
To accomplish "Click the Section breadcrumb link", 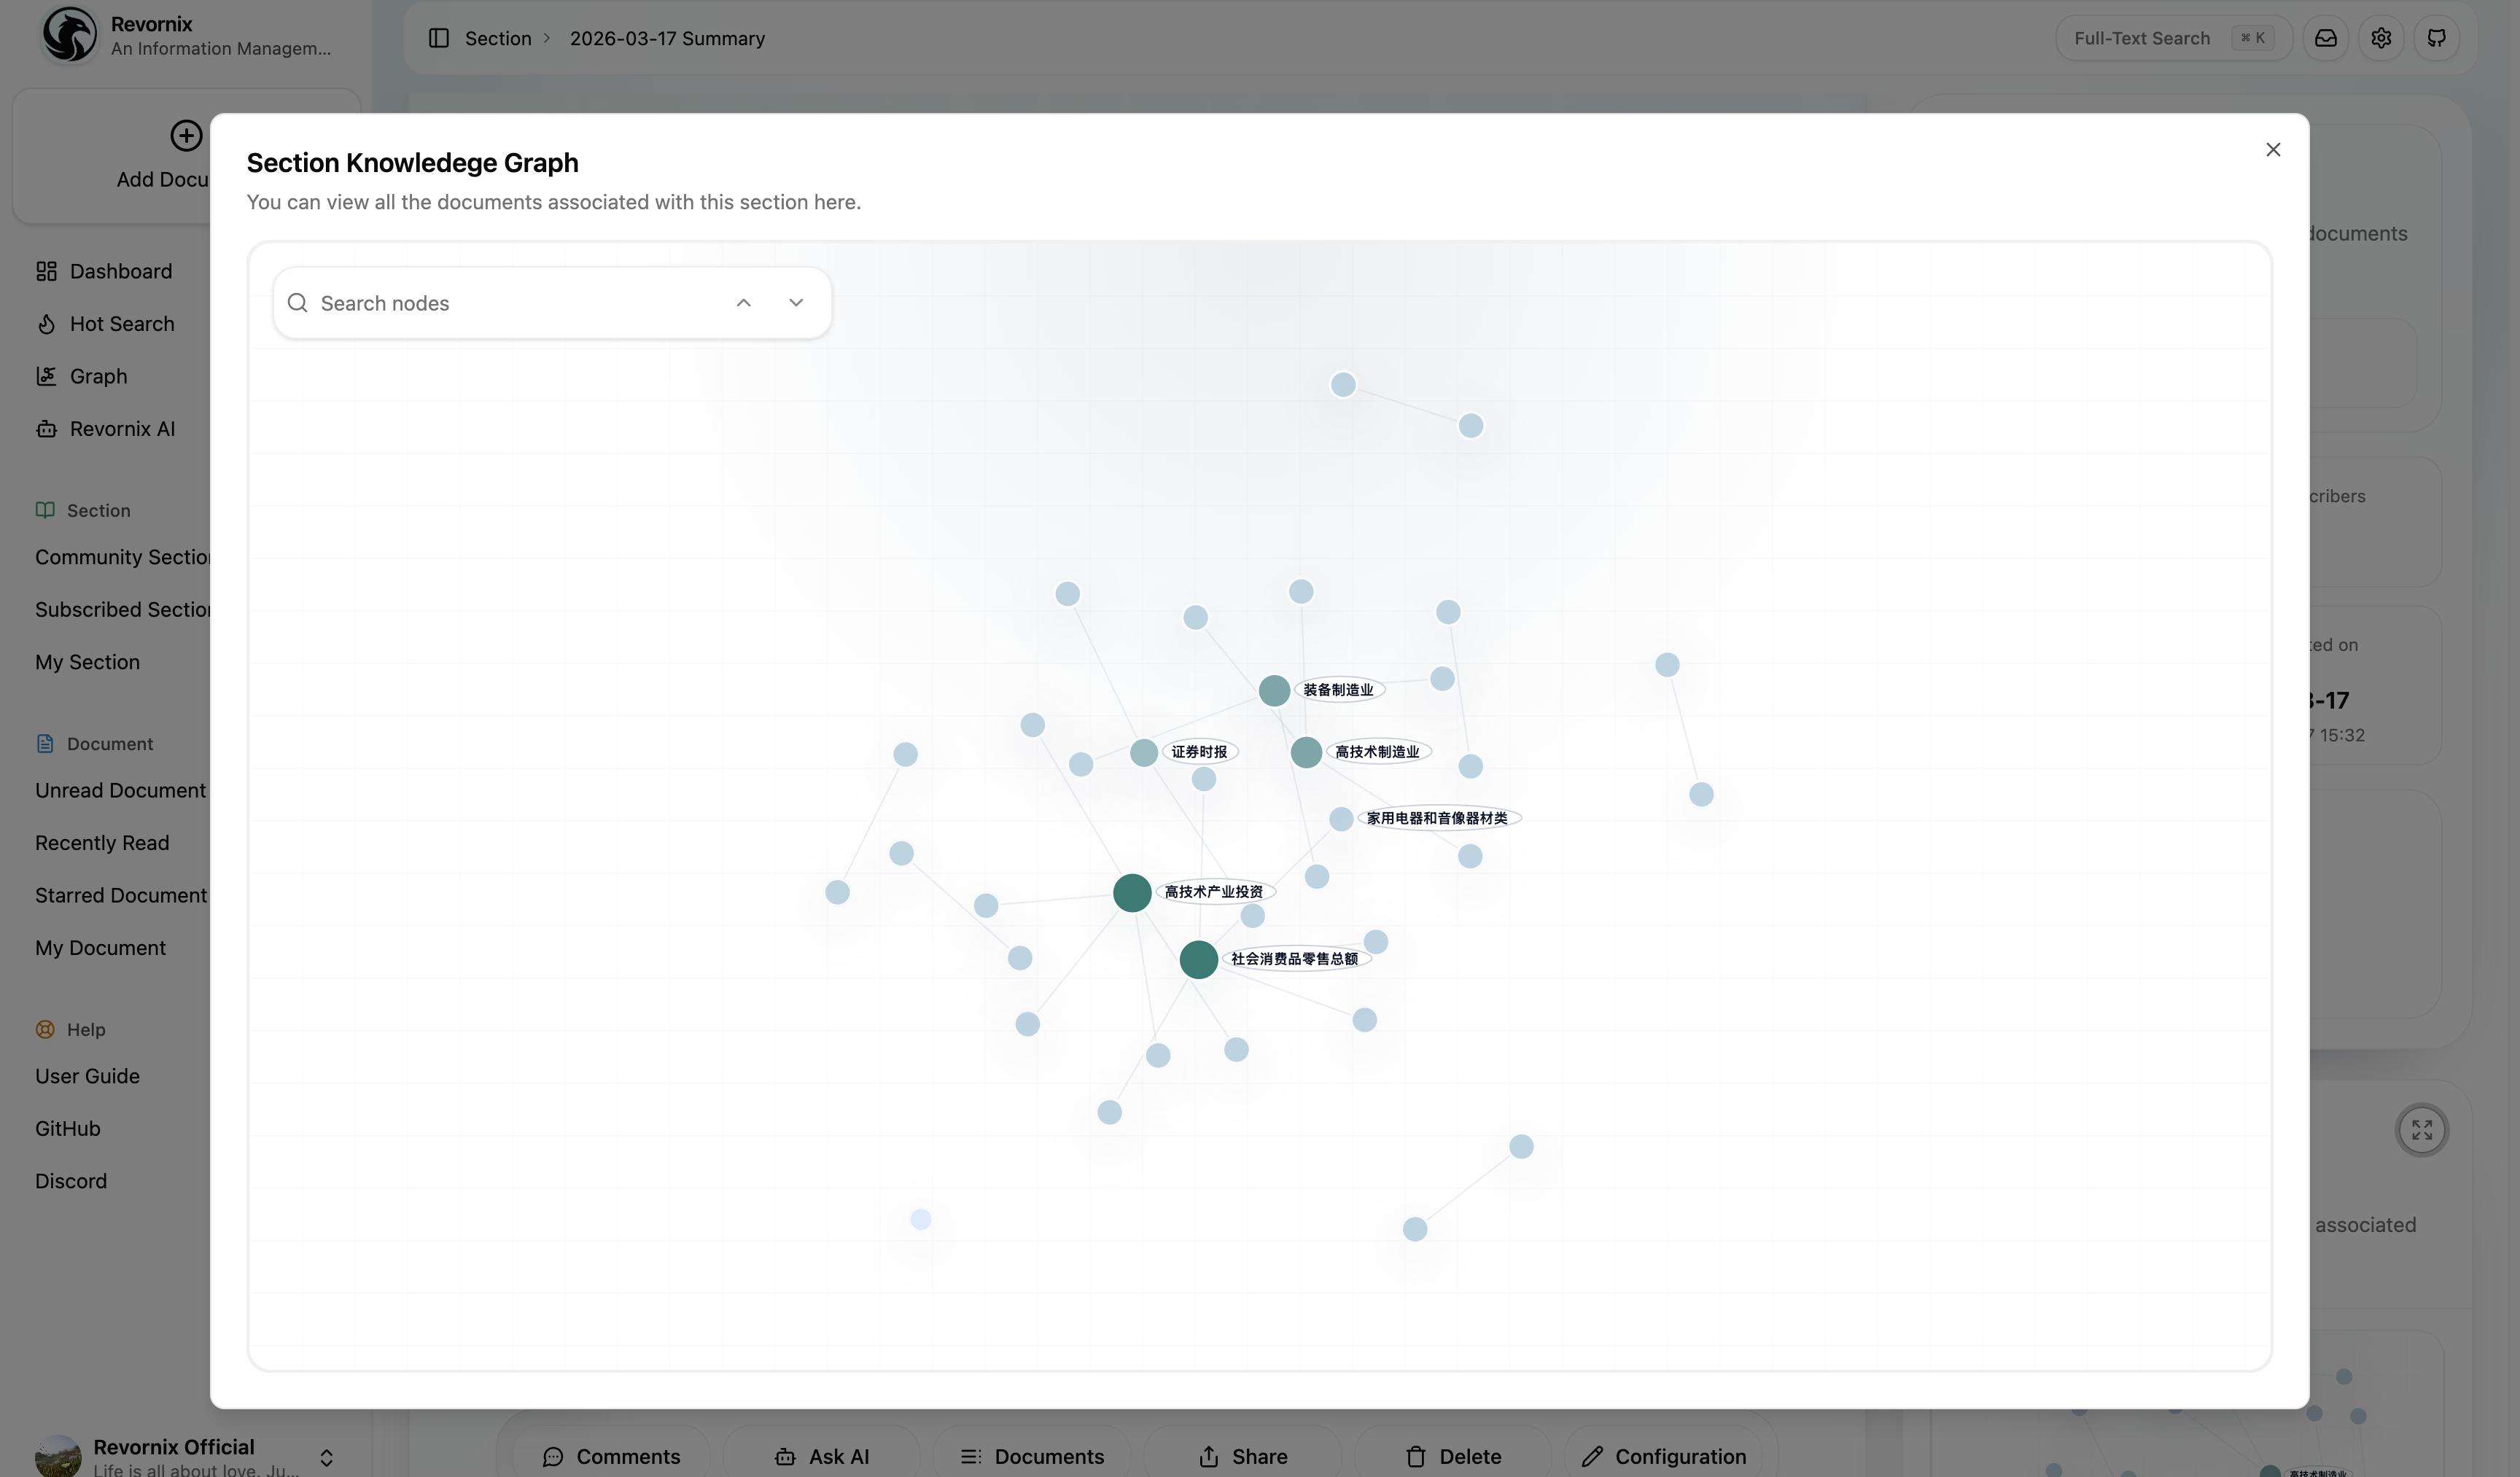I will tap(497, 38).
